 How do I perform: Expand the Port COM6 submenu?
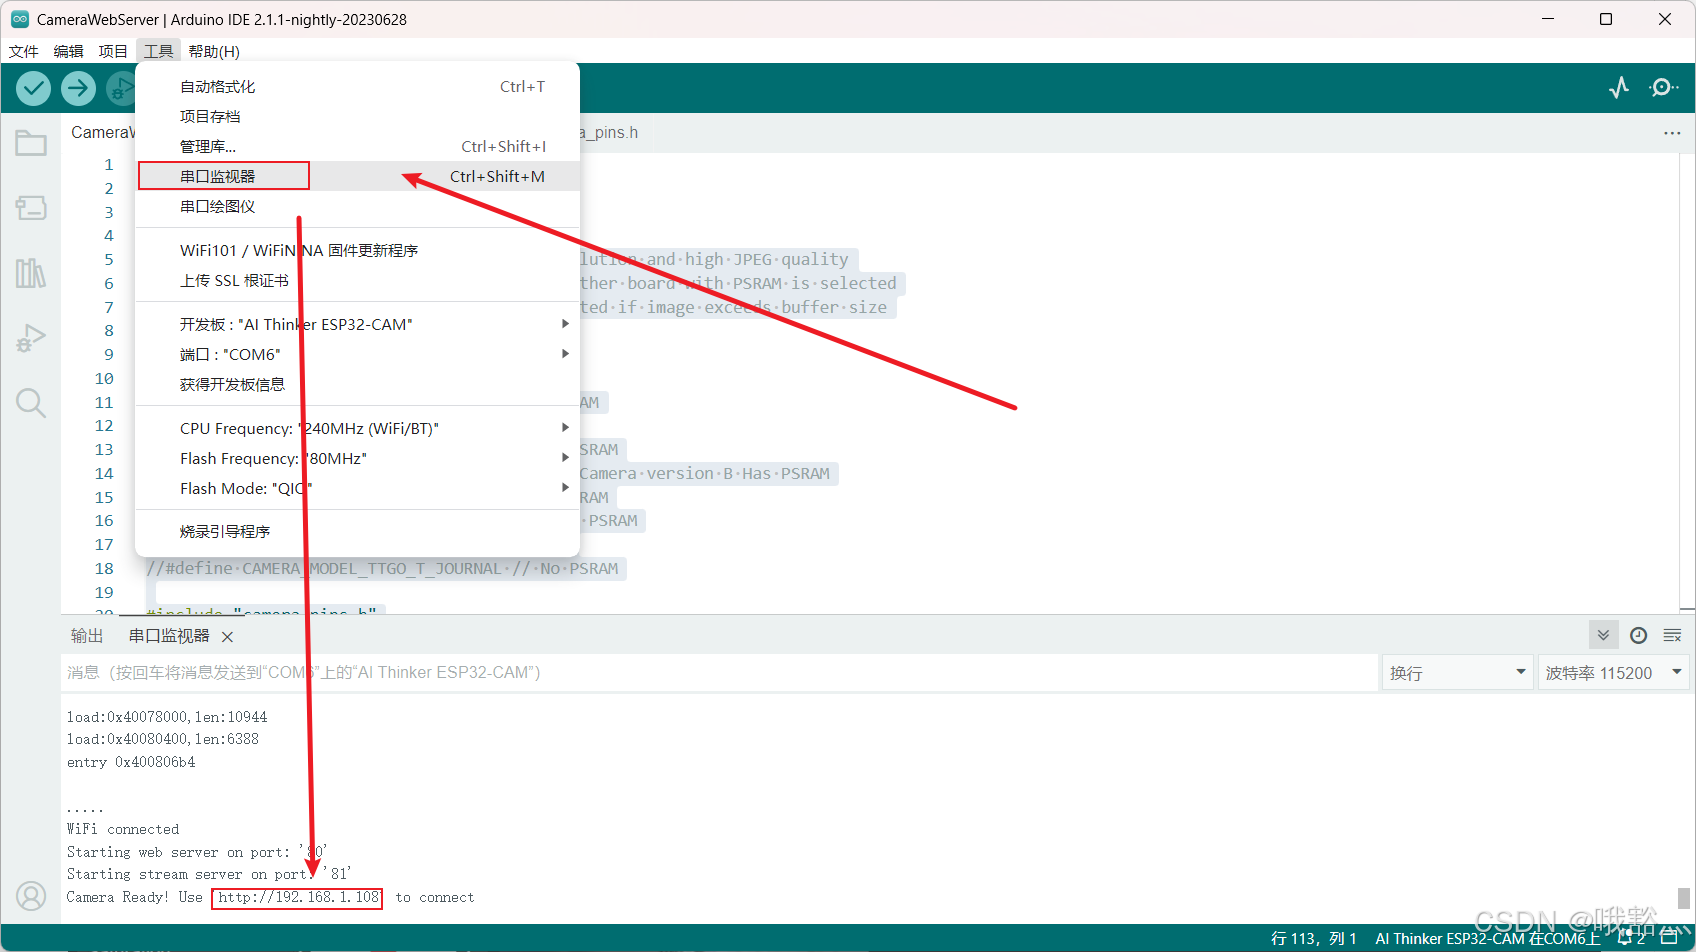click(x=358, y=354)
